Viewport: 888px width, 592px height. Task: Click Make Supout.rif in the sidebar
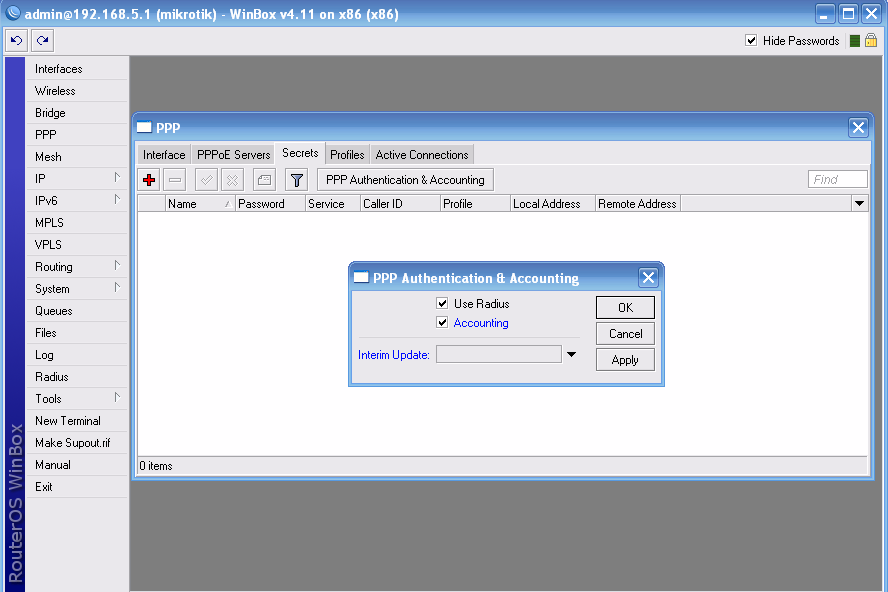pos(76,443)
